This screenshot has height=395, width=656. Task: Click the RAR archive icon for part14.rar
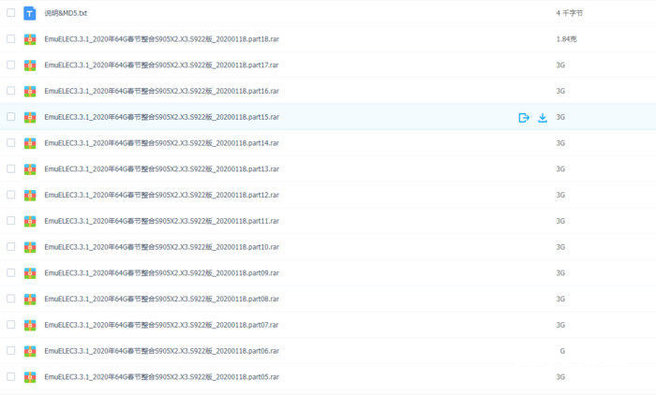(30, 143)
